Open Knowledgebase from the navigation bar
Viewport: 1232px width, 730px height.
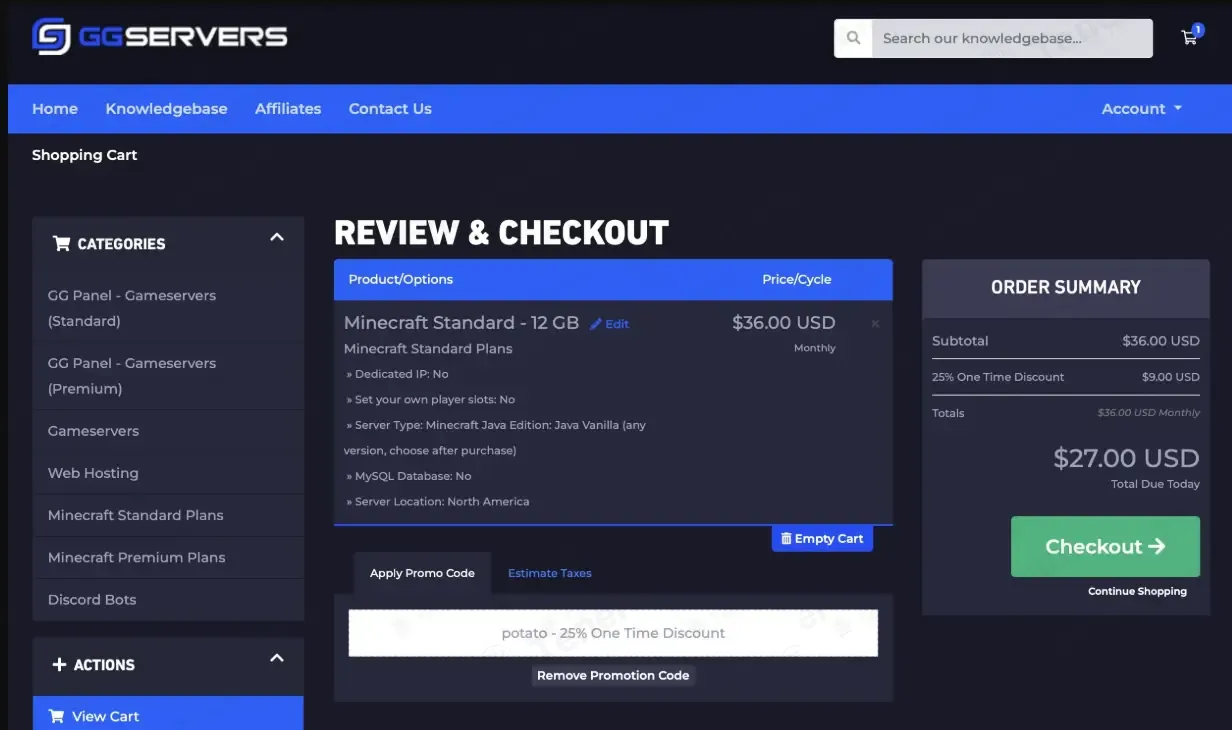click(x=166, y=109)
